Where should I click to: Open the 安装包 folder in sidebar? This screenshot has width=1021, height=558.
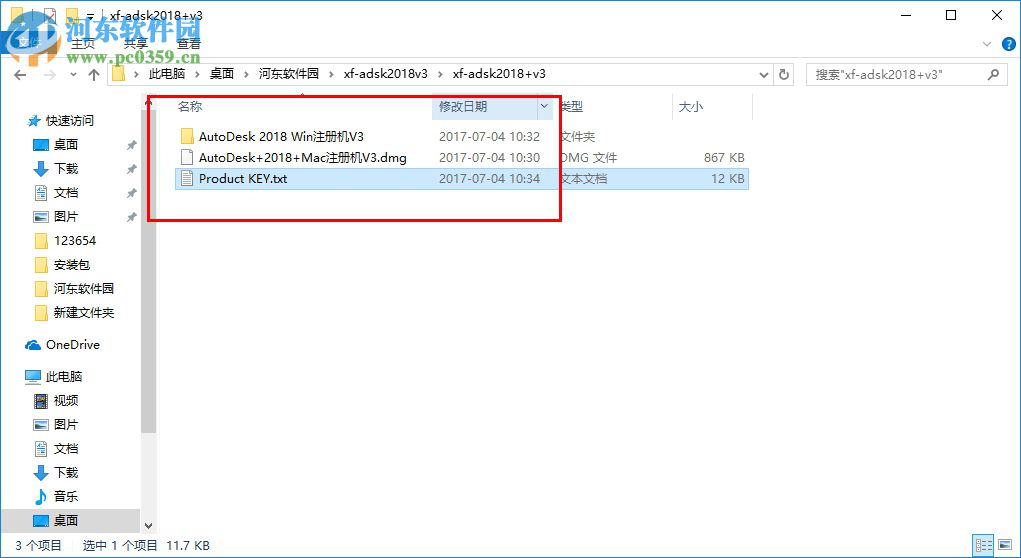(x=72, y=264)
